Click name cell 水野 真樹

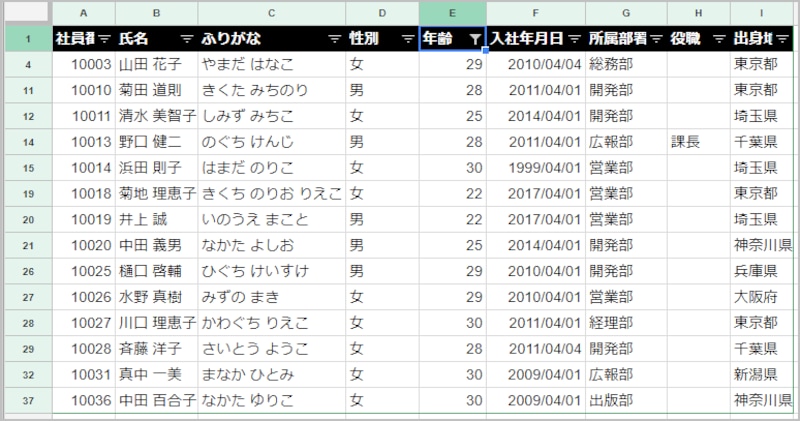[157, 298]
